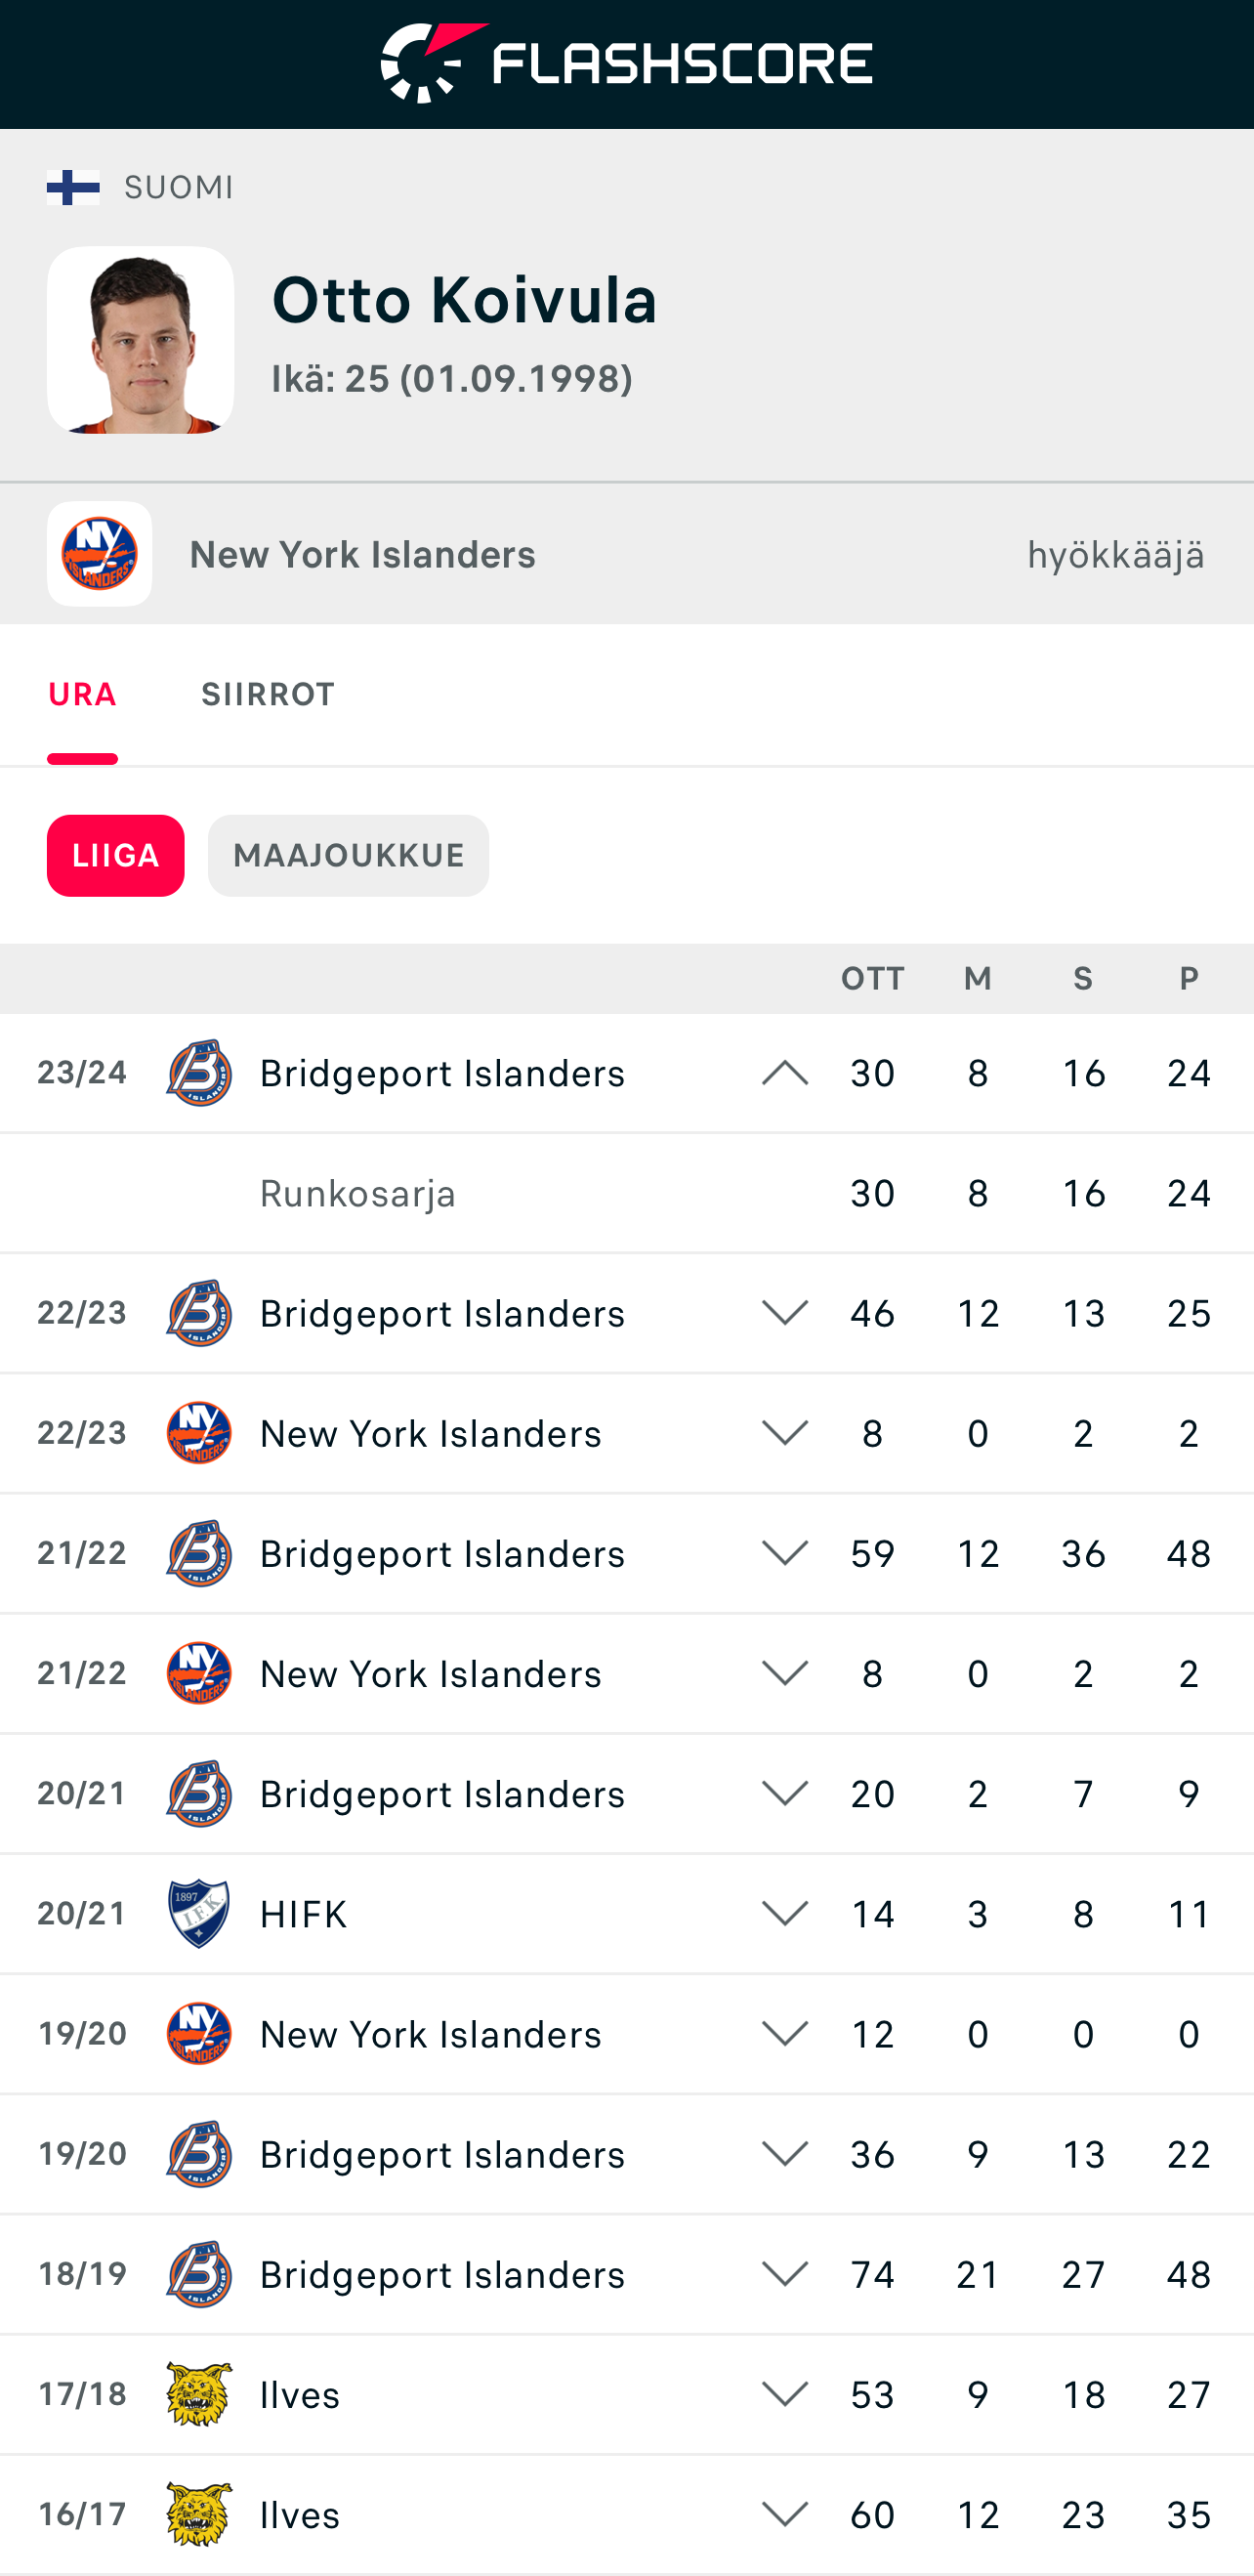Select the LIIGA filter pill
Screen dimensions: 1254x2576
click(x=115, y=856)
